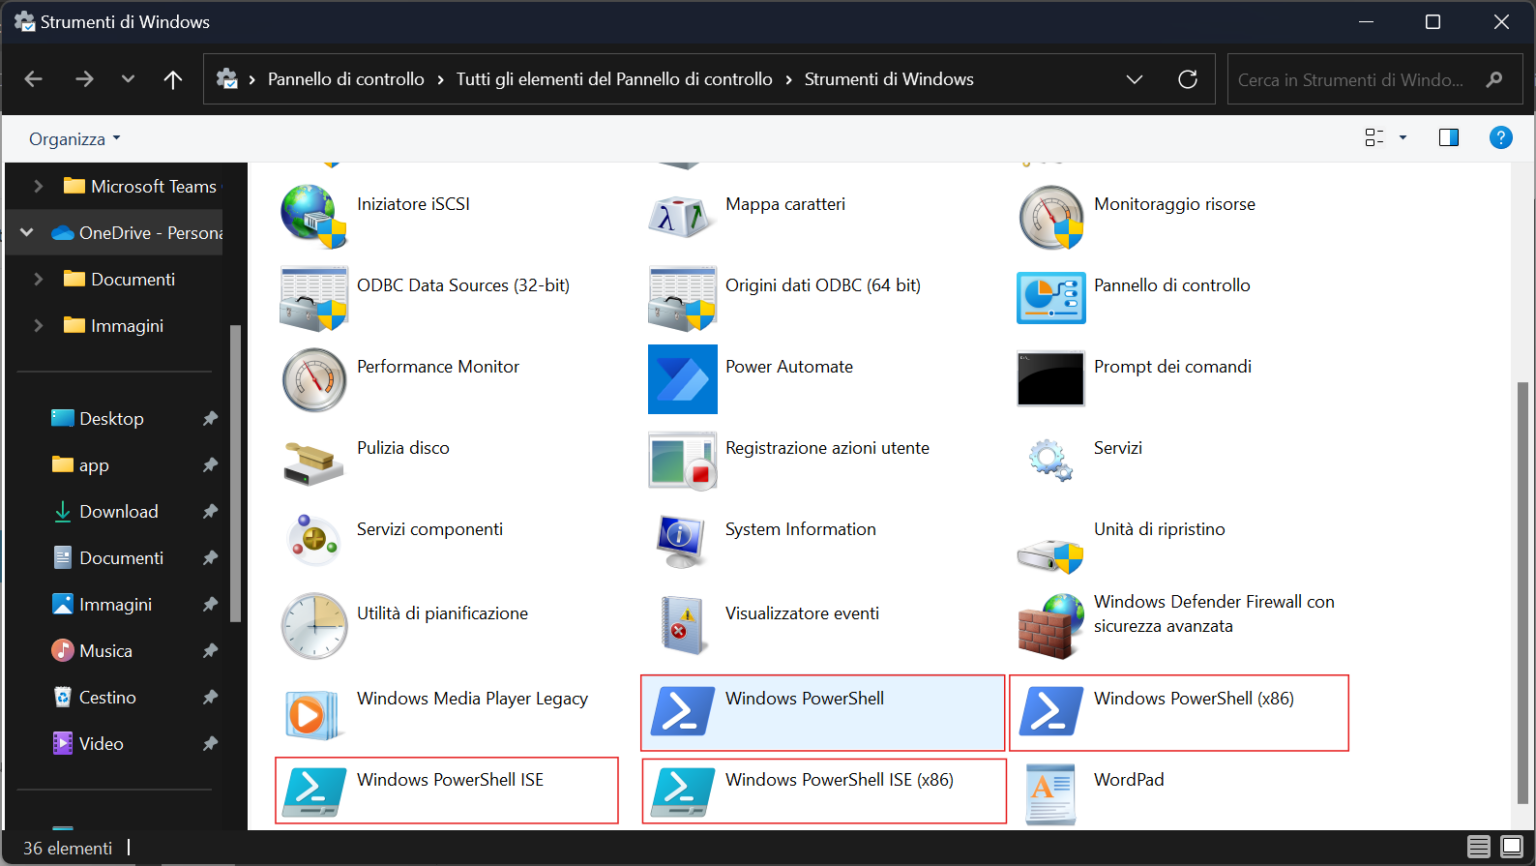The image size is (1536, 866).
Task: Launch the Servizi tool
Action: (1117, 447)
